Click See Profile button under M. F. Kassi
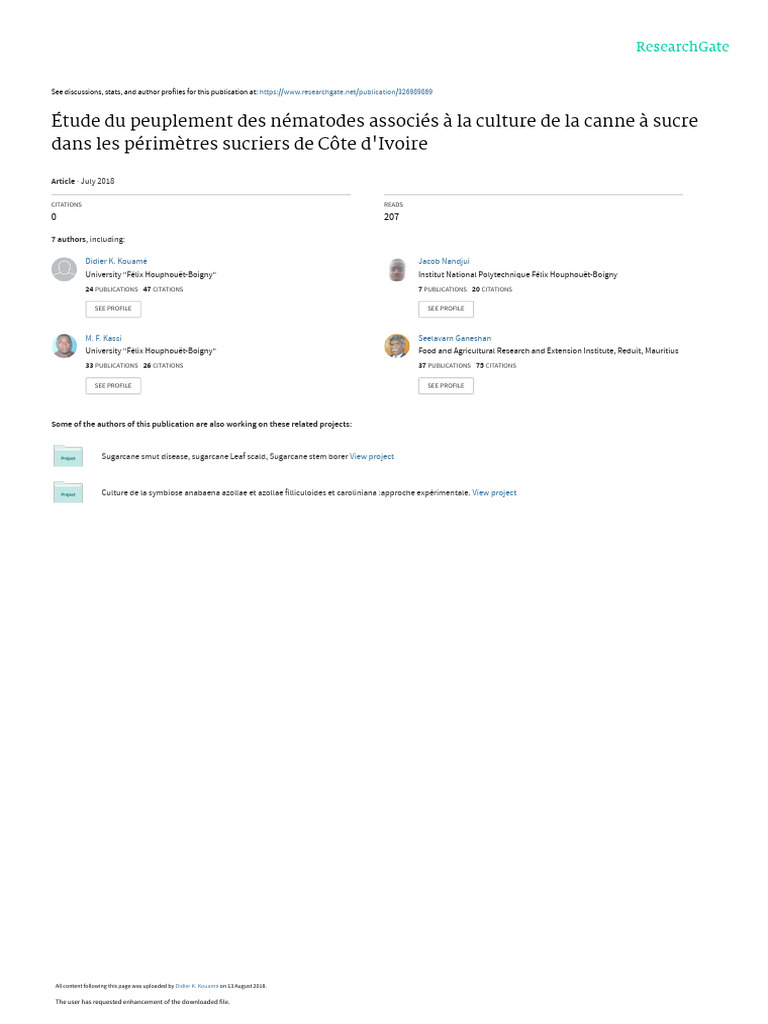This screenshot has height=1024, width=768. 113,386
